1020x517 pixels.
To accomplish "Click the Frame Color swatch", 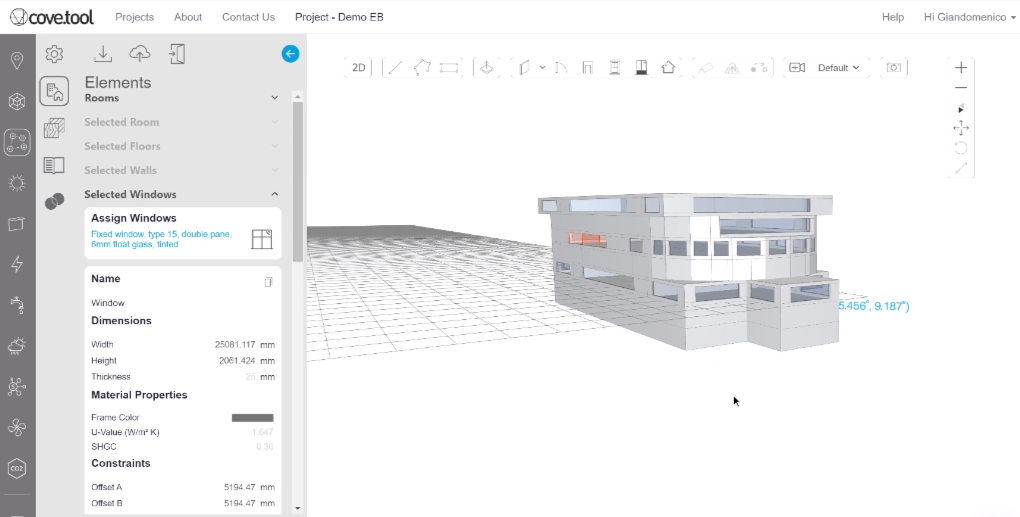I will (x=252, y=418).
